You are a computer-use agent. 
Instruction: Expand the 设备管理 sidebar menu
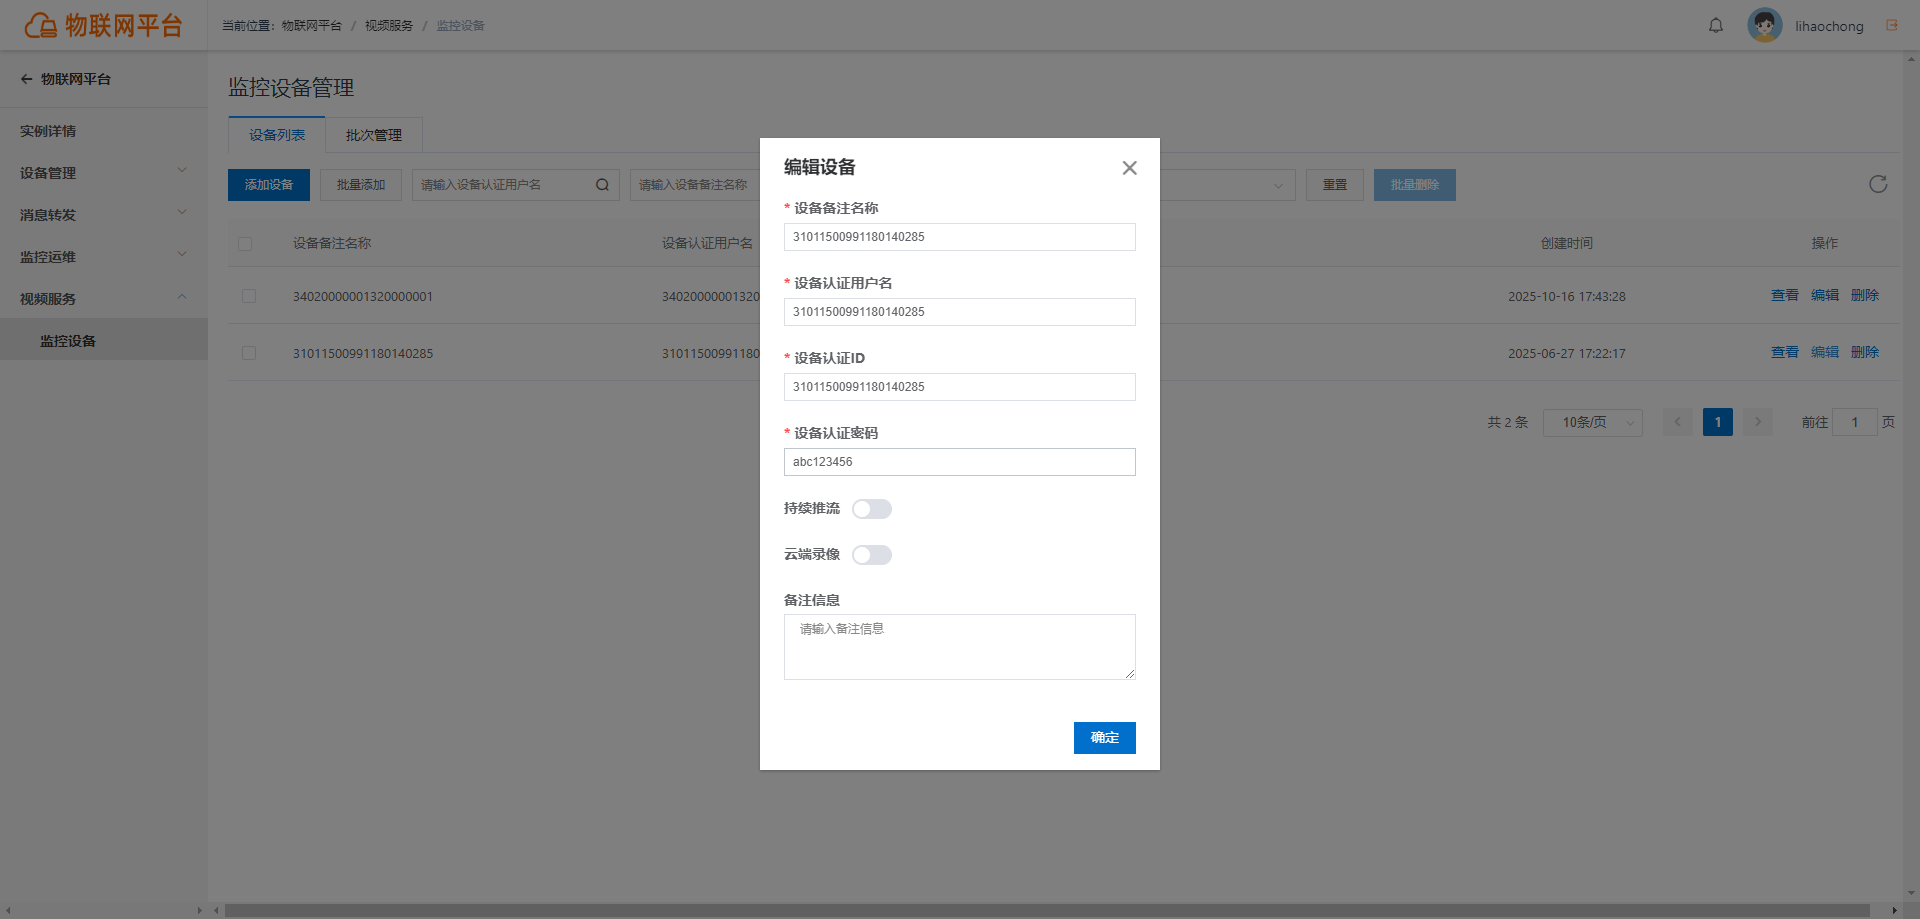104,173
